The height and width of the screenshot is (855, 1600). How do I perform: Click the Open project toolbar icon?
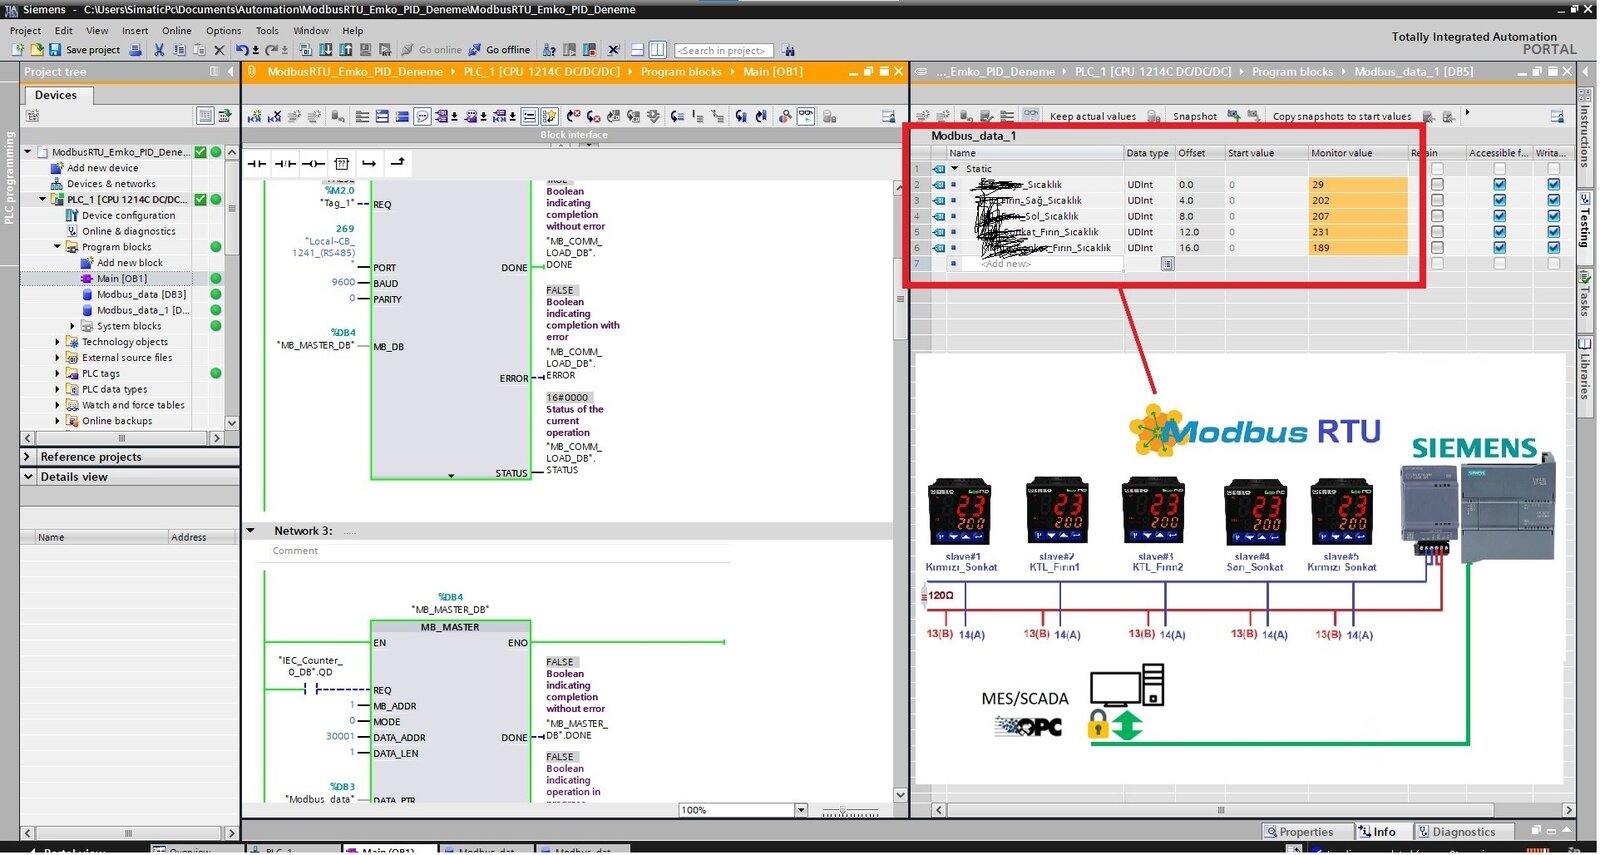tap(36, 50)
